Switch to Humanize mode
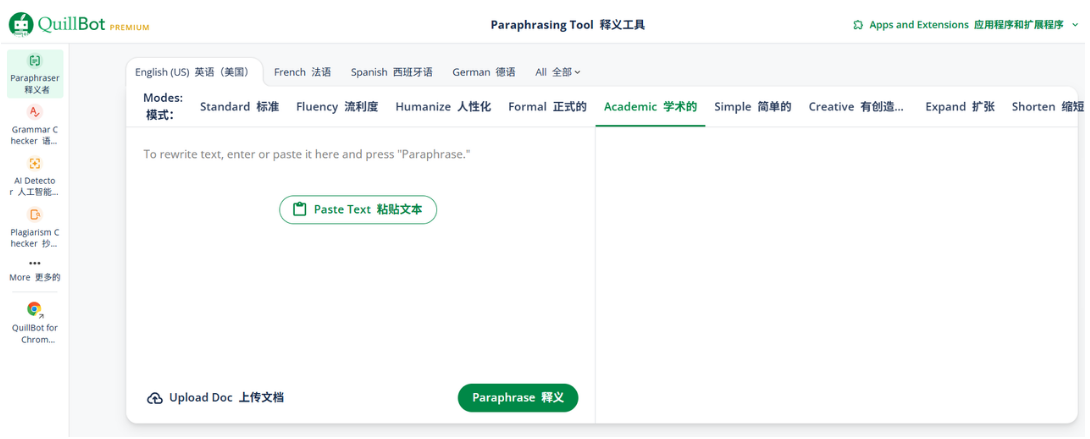Image resolution: width=1090 pixels, height=439 pixels. [444, 107]
